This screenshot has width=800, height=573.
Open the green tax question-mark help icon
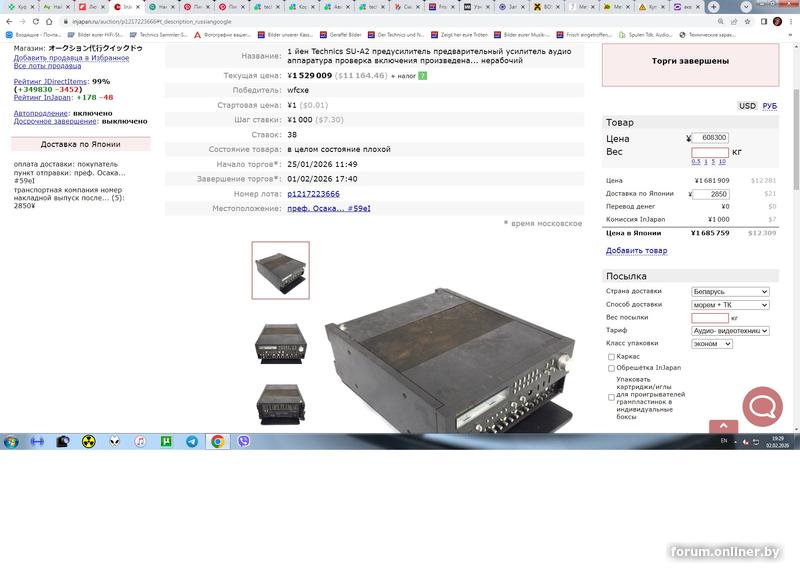tap(422, 76)
